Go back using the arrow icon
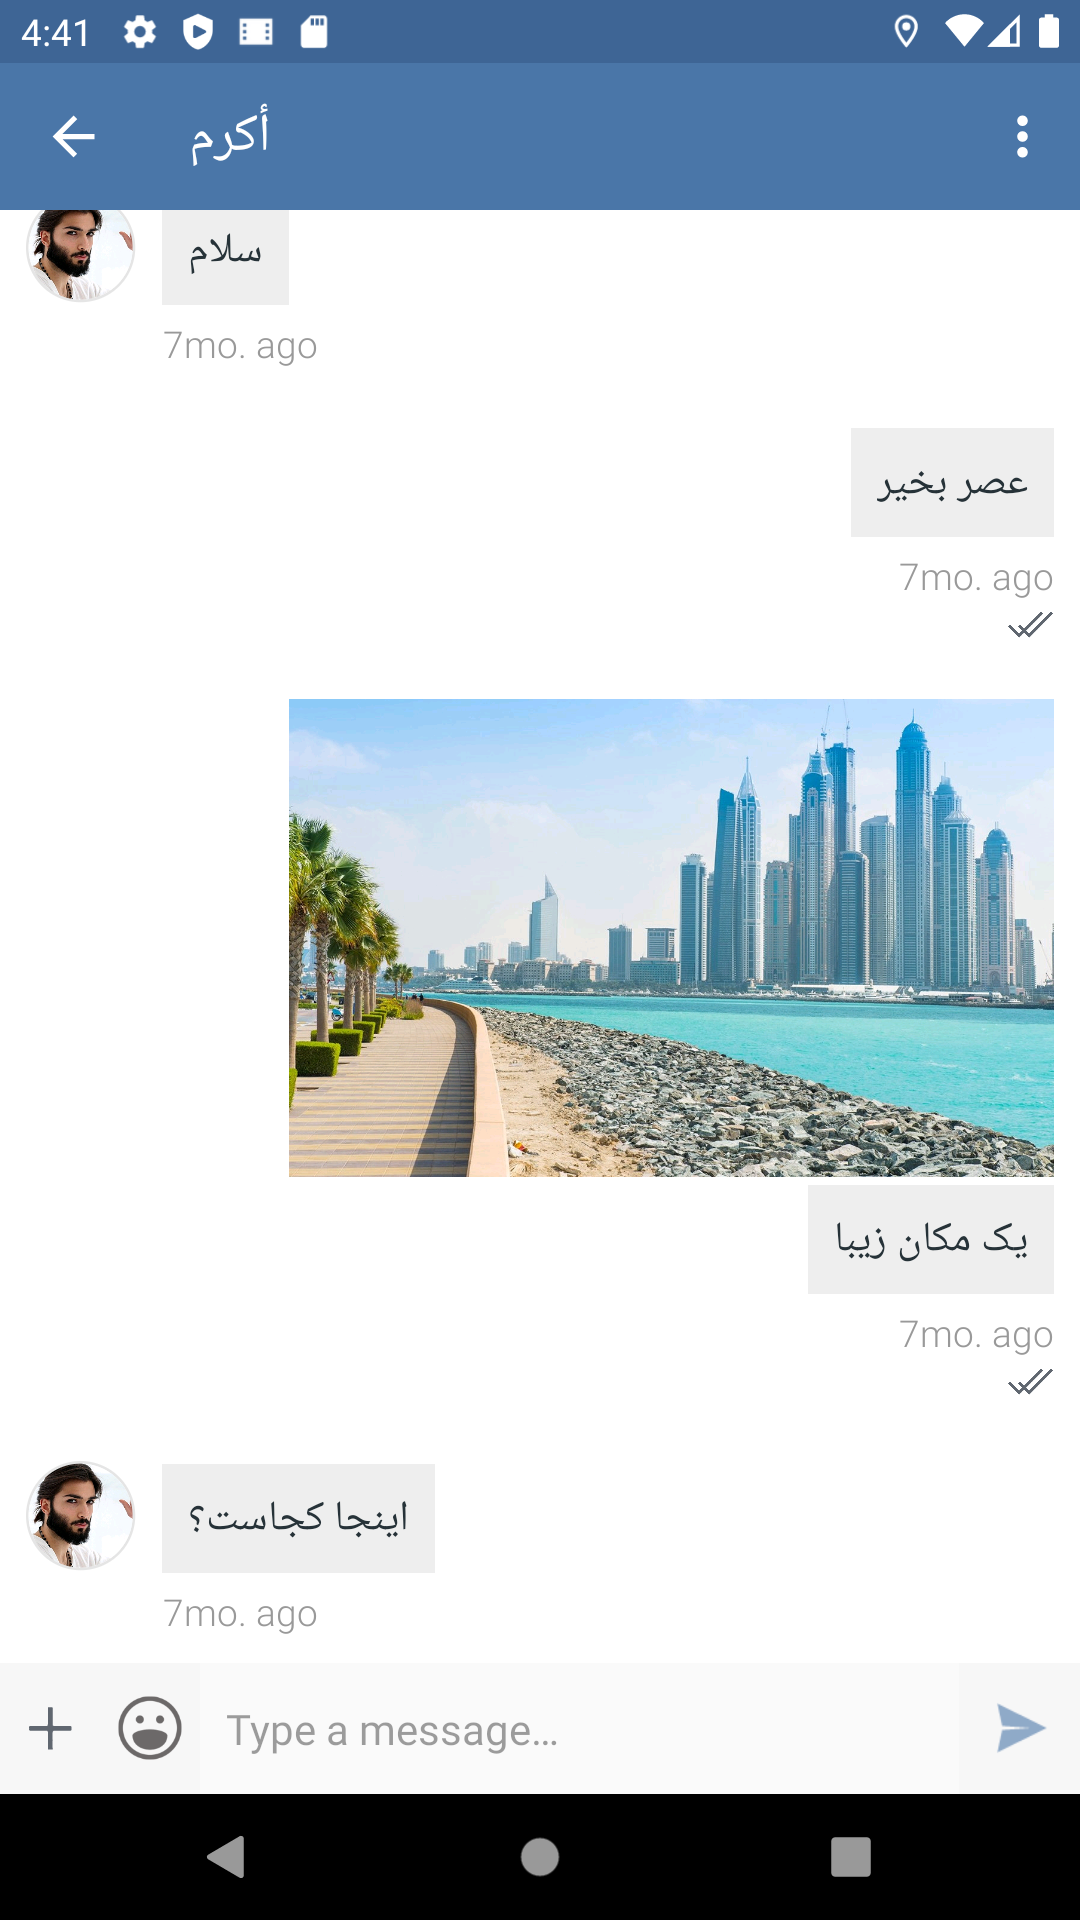Image resolution: width=1080 pixels, height=1920 pixels. coord(73,137)
